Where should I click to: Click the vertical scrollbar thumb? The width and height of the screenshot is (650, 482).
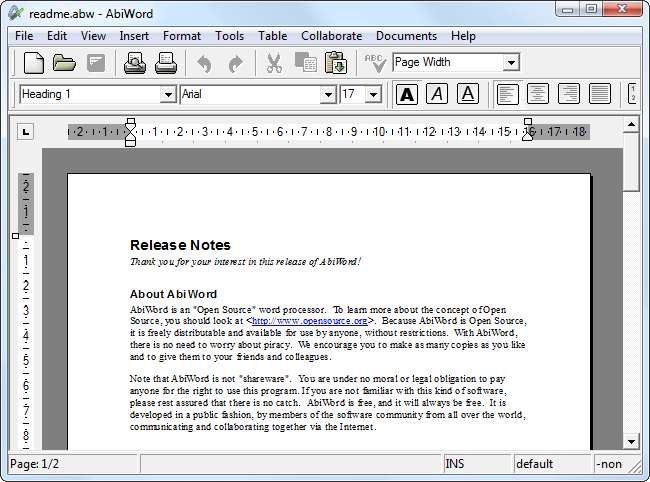coord(631,162)
